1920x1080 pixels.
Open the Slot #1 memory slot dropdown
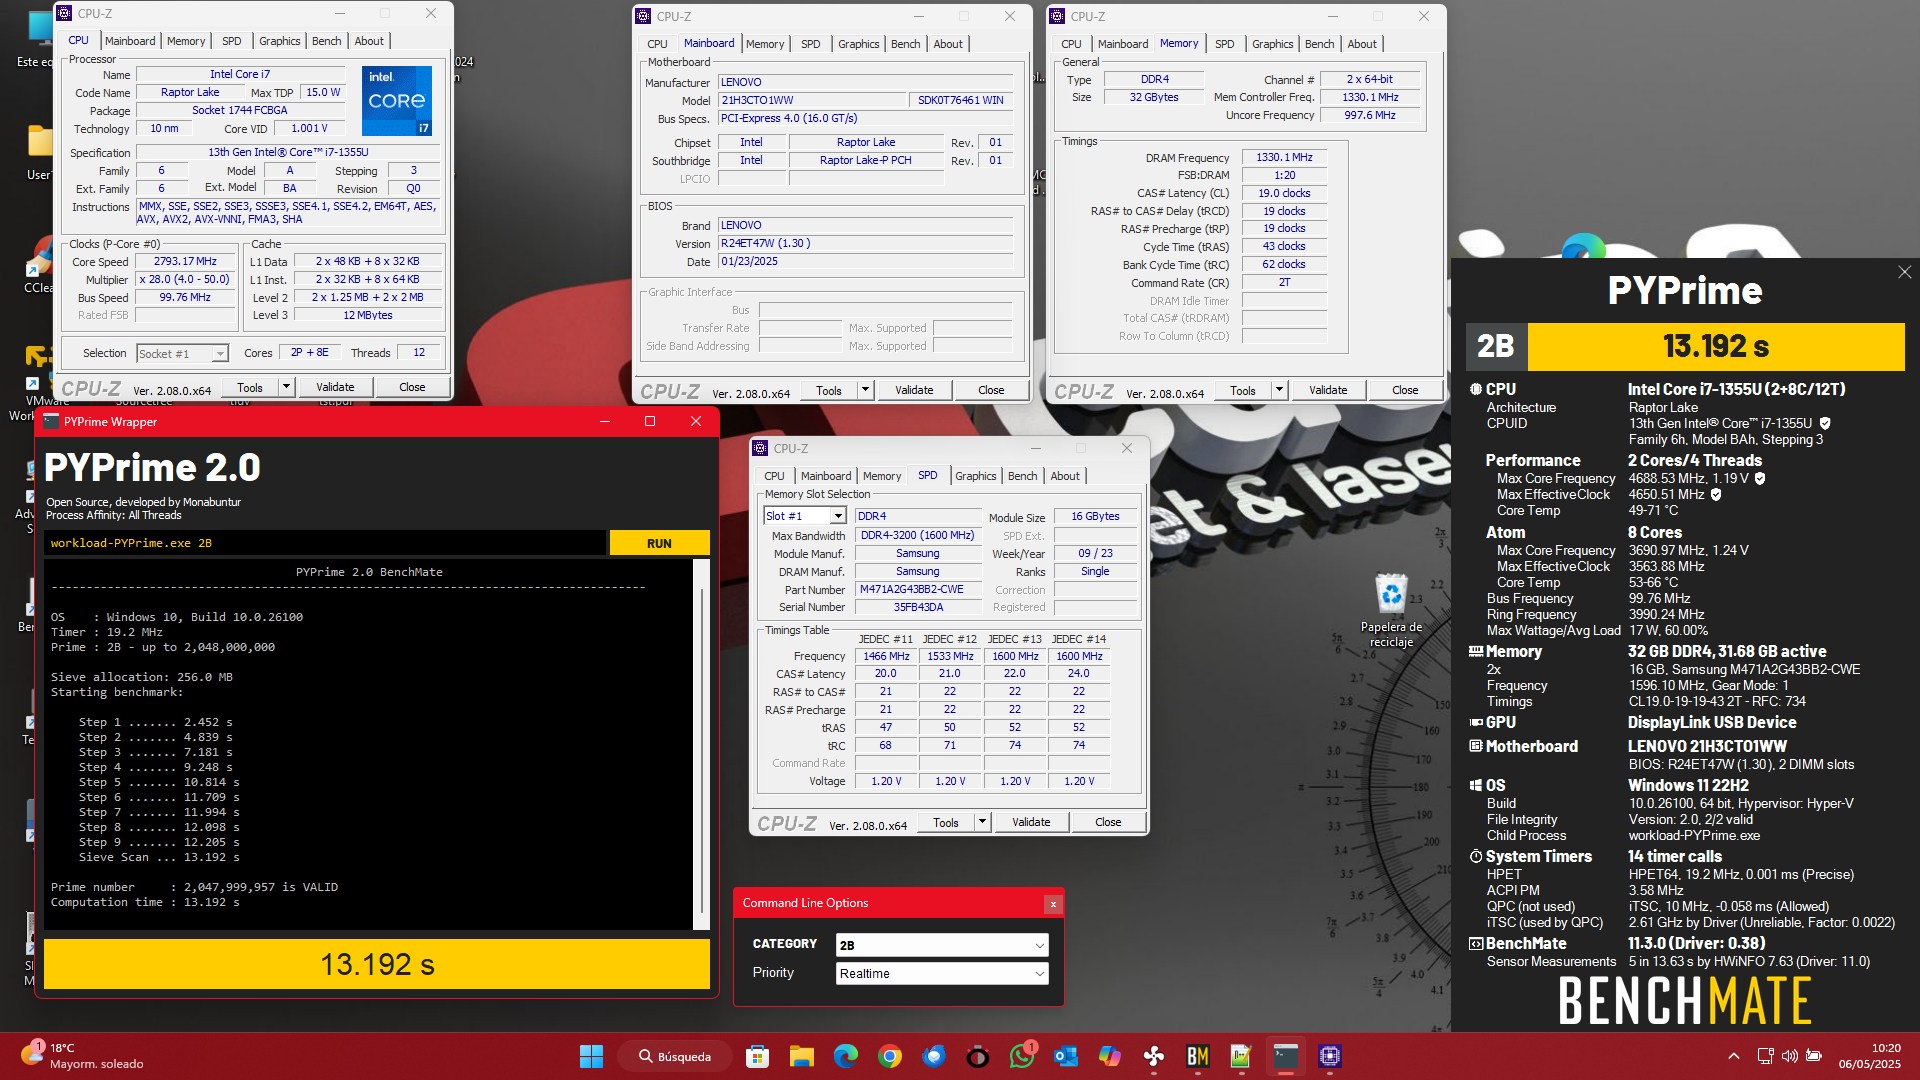(805, 516)
